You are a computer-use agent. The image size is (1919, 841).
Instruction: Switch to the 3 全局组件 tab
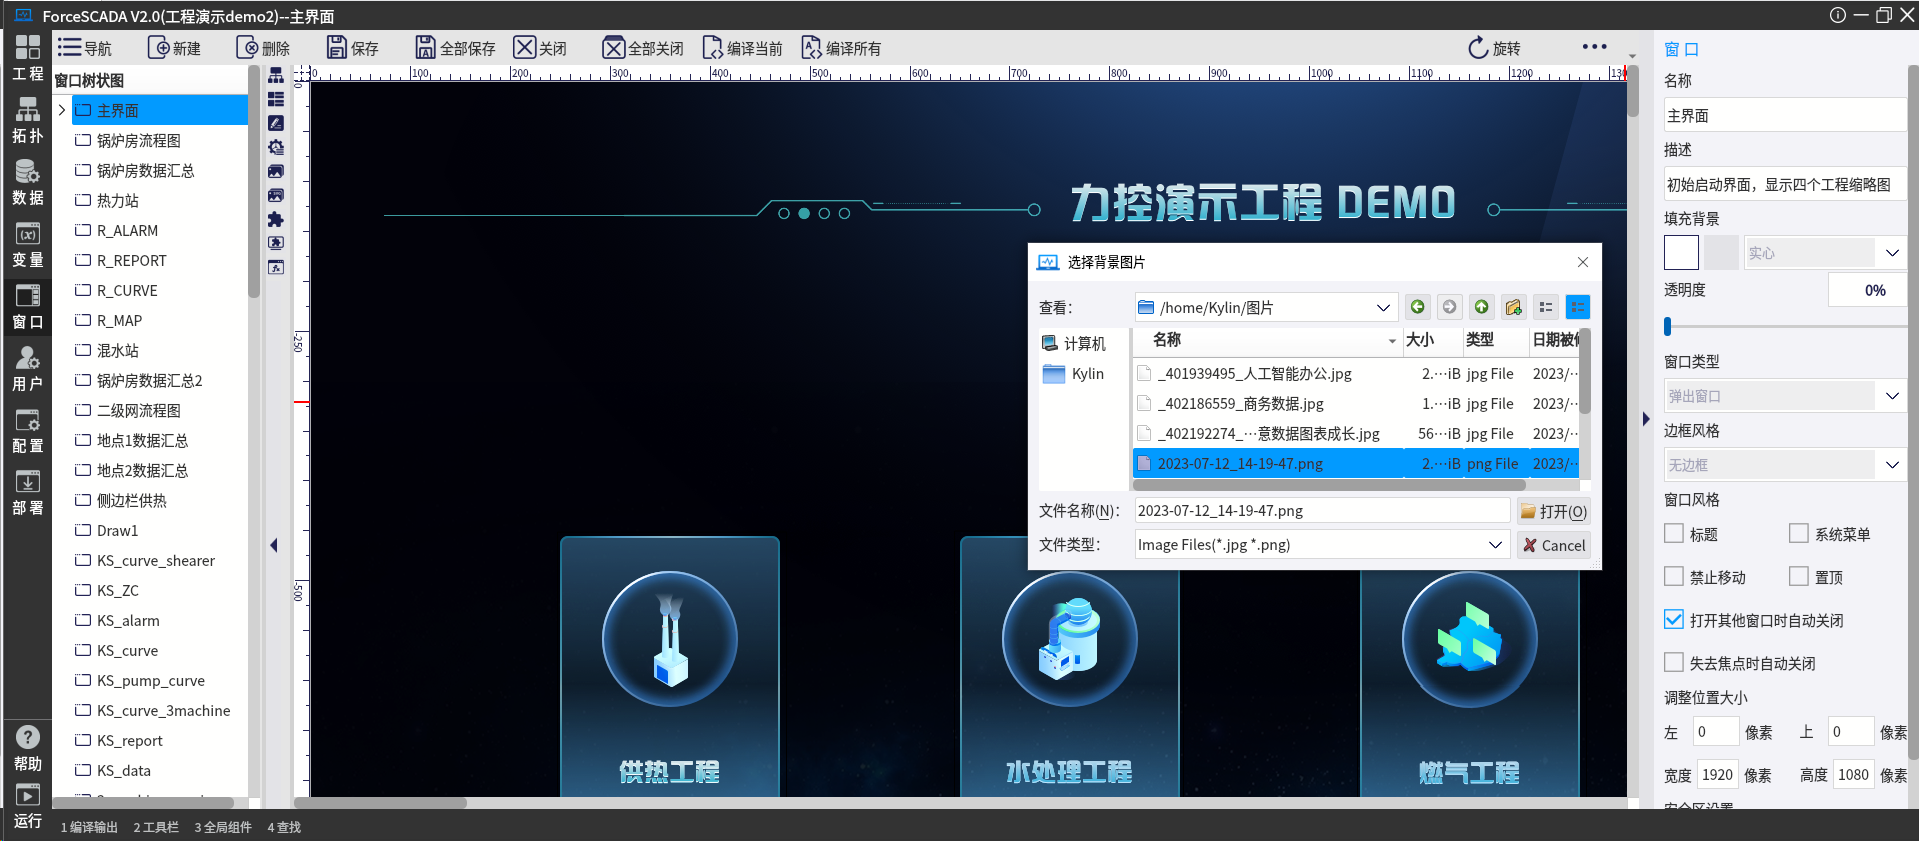click(x=223, y=827)
